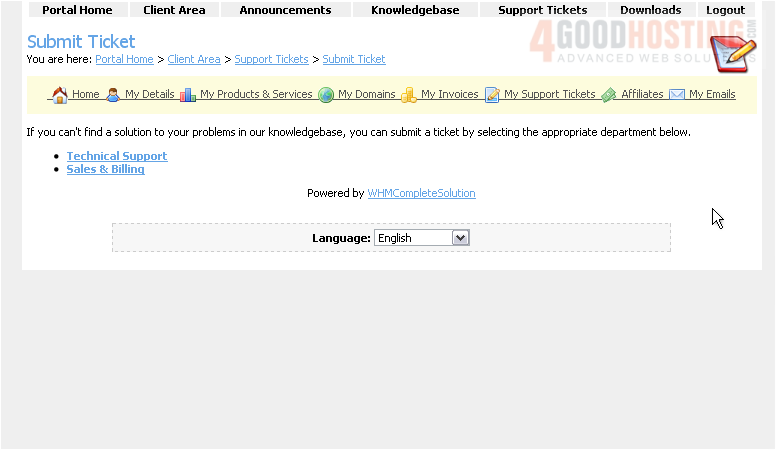Click the Home house icon
This screenshot has height=450, width=776.
click(59, 95)
